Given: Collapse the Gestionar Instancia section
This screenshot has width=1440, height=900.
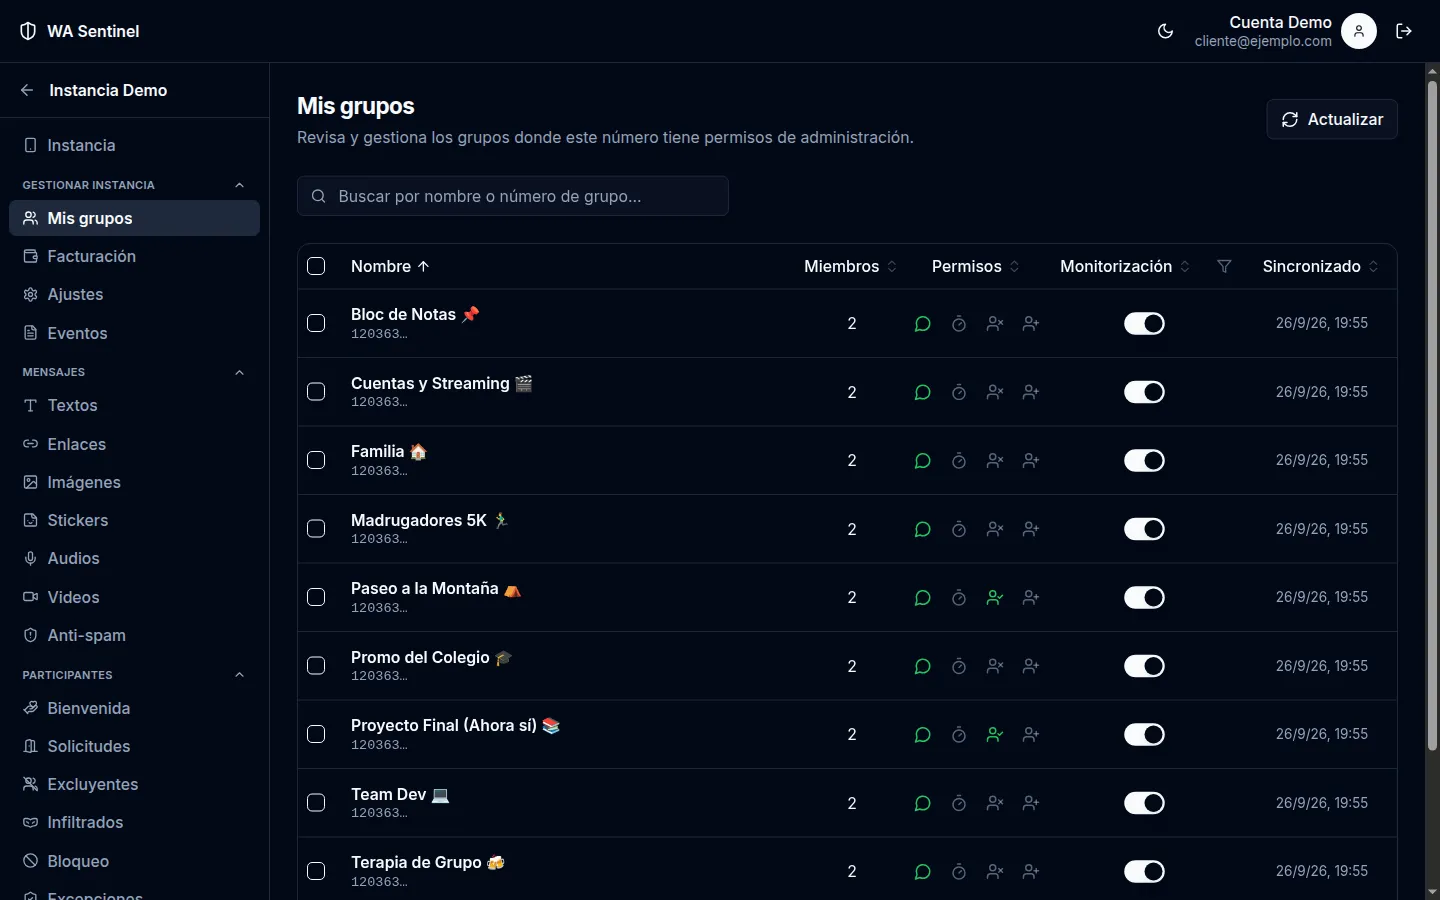Looking at the screenshot, I should tap(239, 185).
